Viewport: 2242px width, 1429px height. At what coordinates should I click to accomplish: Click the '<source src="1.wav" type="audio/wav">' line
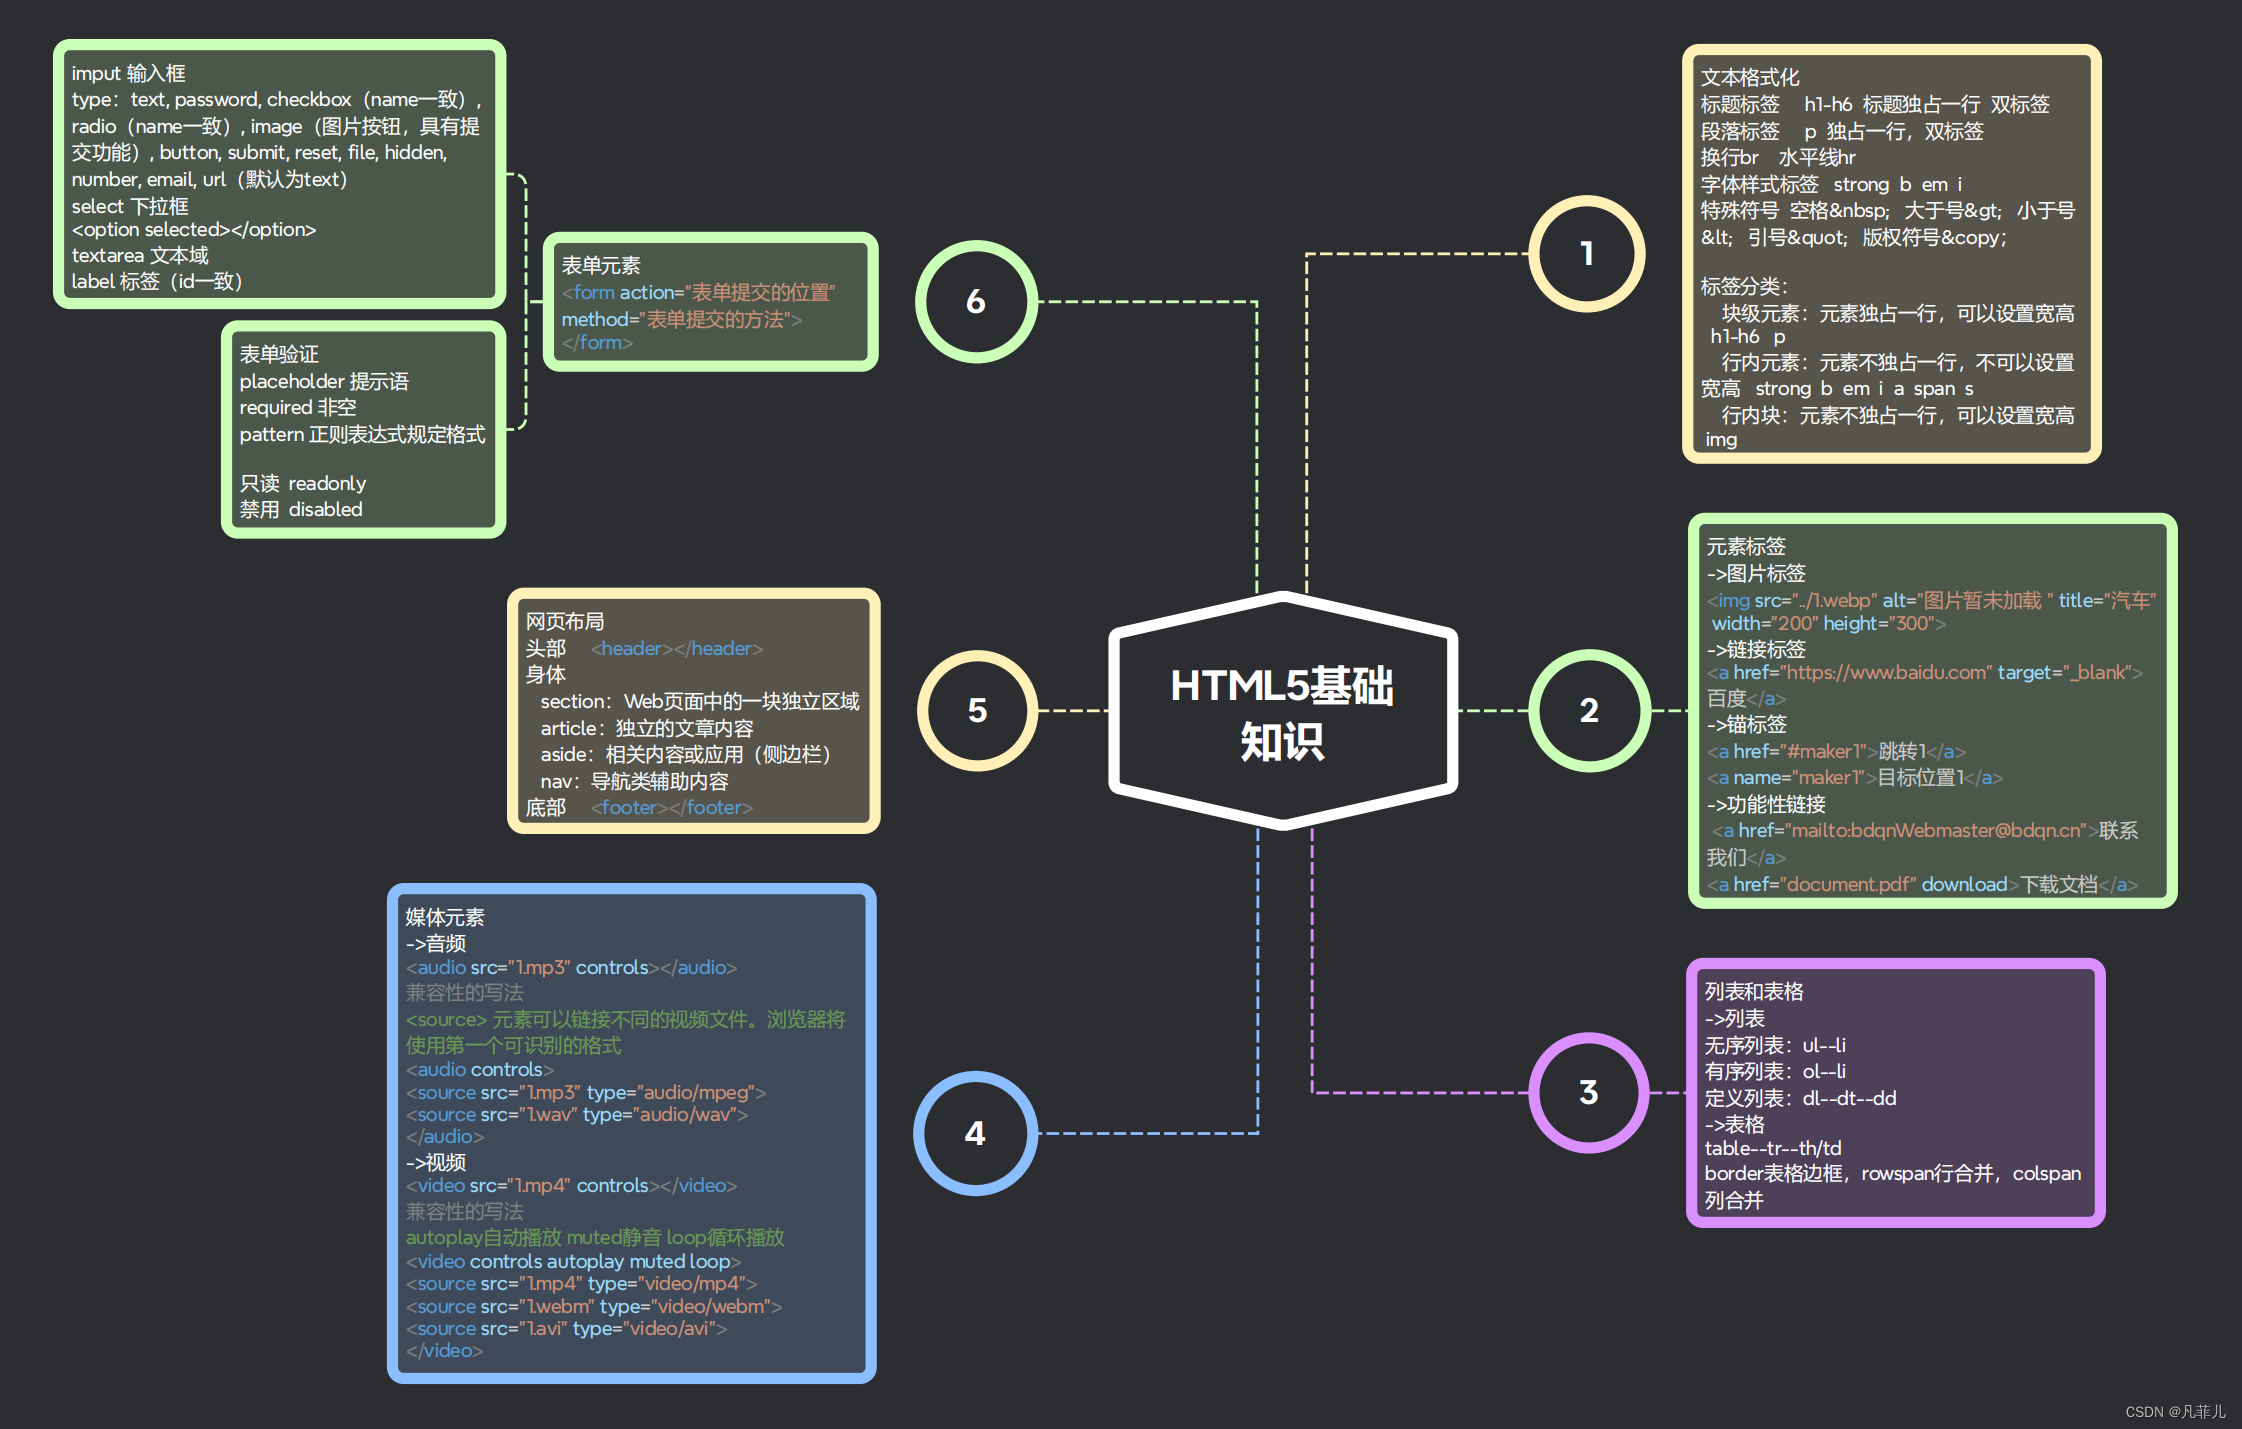pyautogui.click(x=577, y=1115)
